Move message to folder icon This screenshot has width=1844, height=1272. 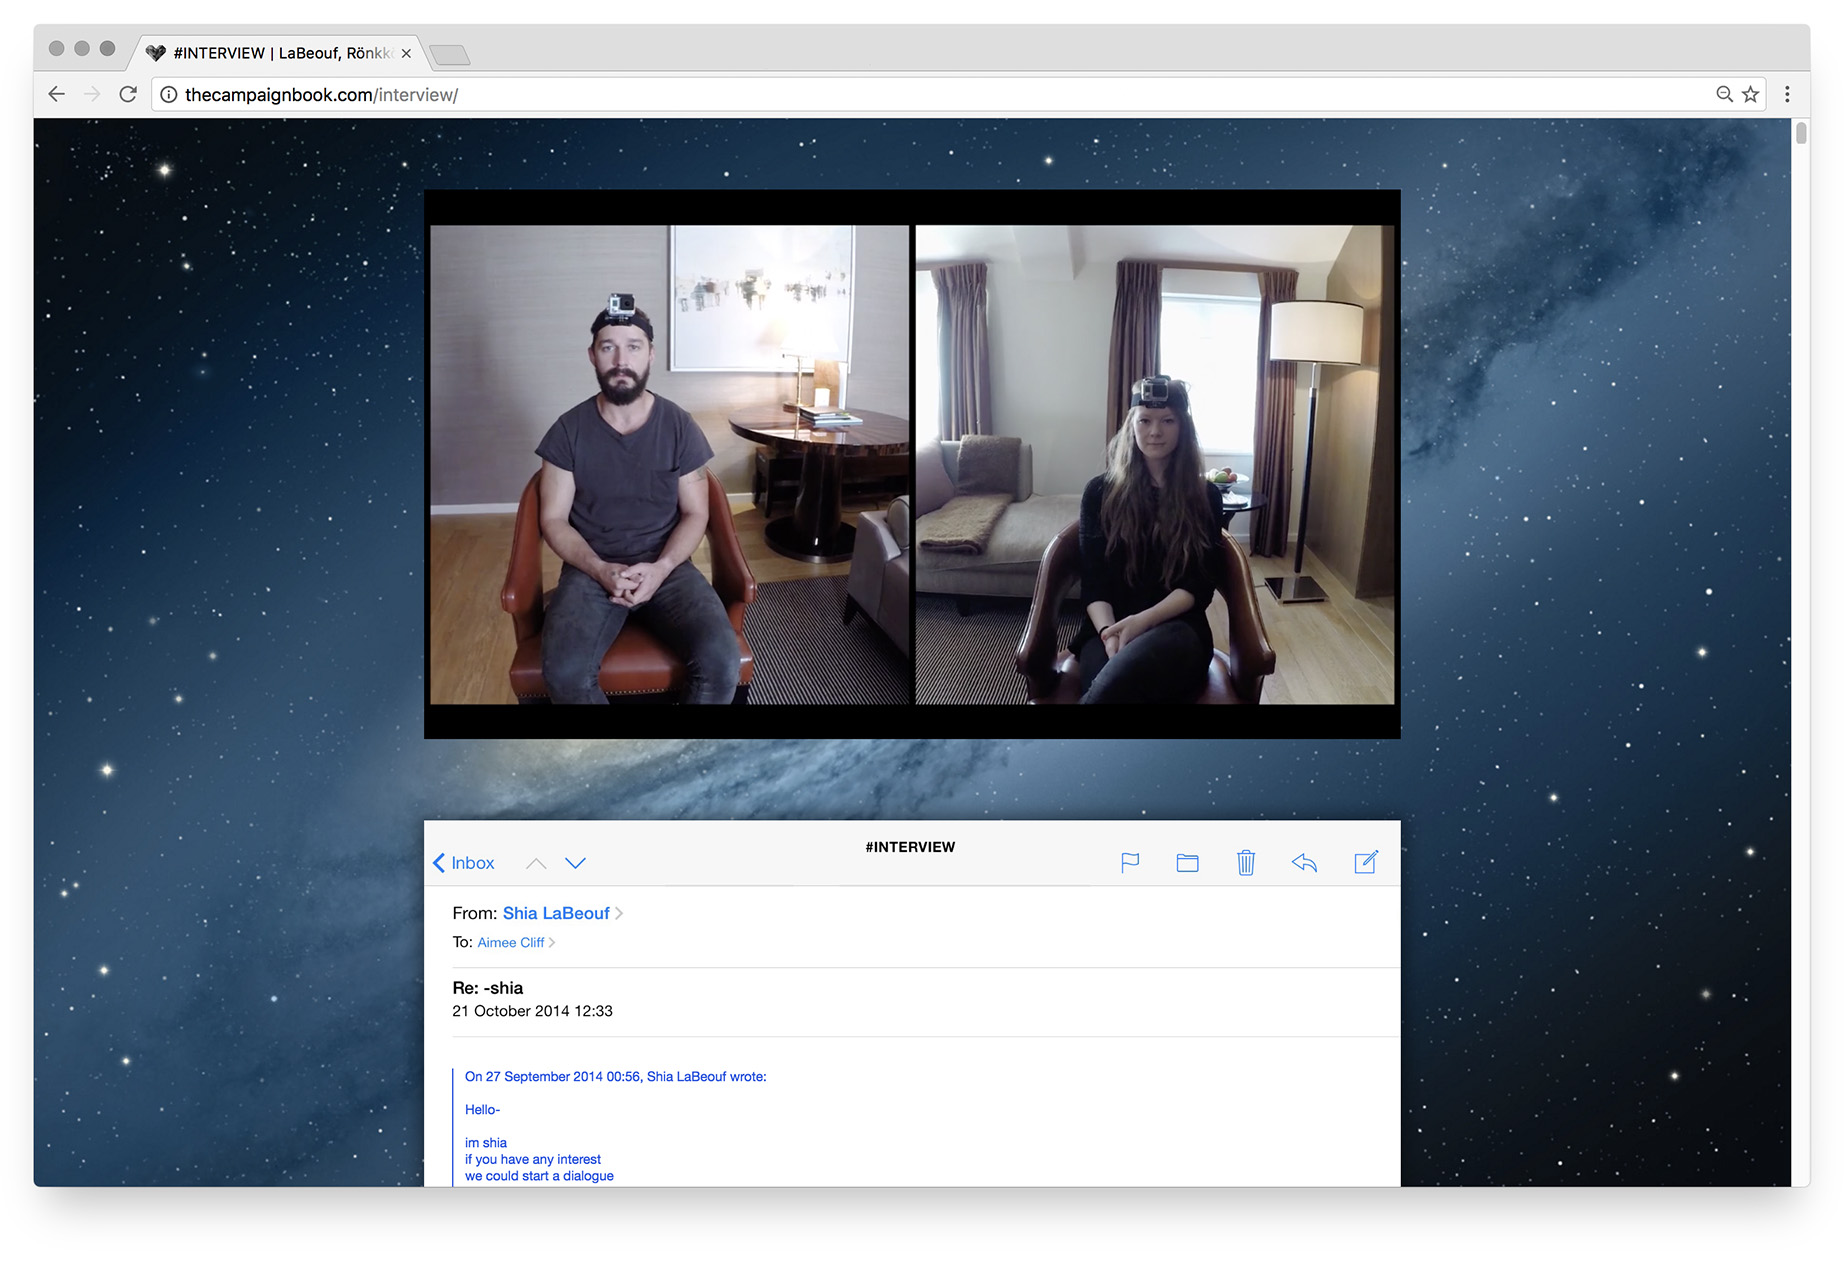pyautogui.click(x=1187, y=863)
